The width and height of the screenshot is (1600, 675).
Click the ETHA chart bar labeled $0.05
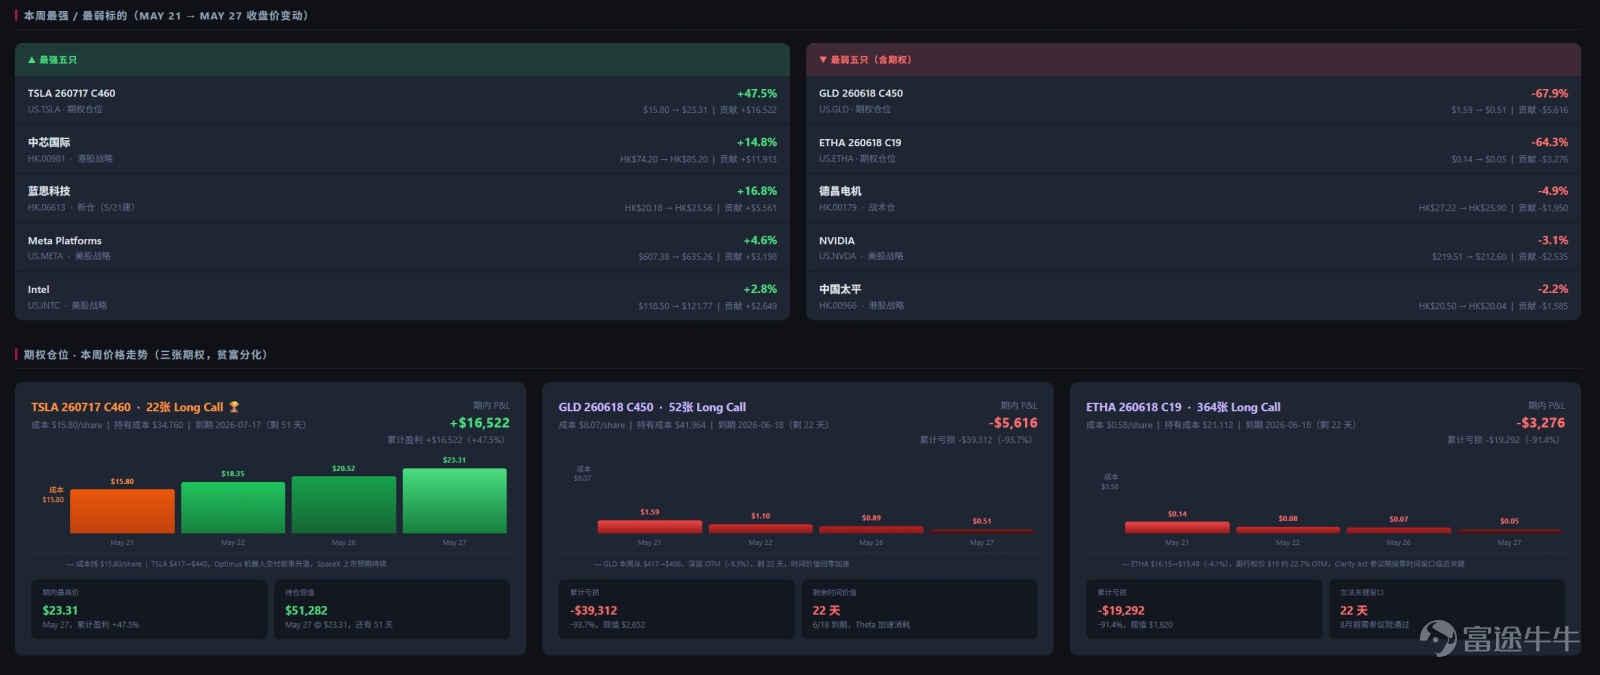[x=1509, y=530]
